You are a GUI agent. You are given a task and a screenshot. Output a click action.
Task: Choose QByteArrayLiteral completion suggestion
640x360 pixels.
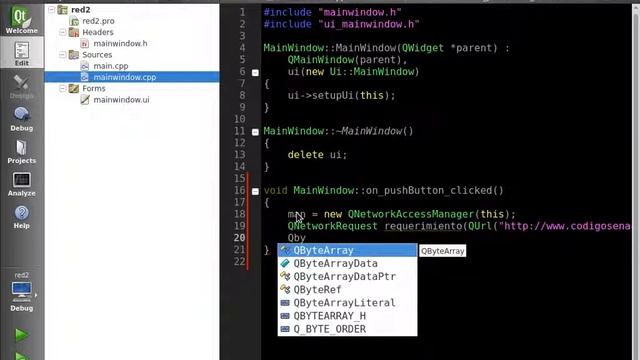[347, 302]
